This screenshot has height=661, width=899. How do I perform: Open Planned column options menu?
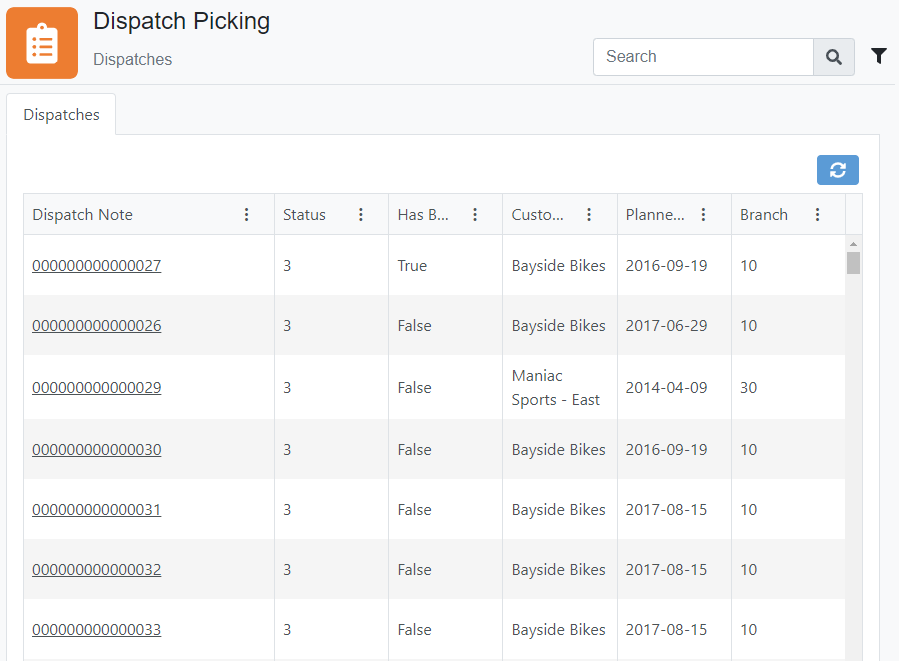703,215
